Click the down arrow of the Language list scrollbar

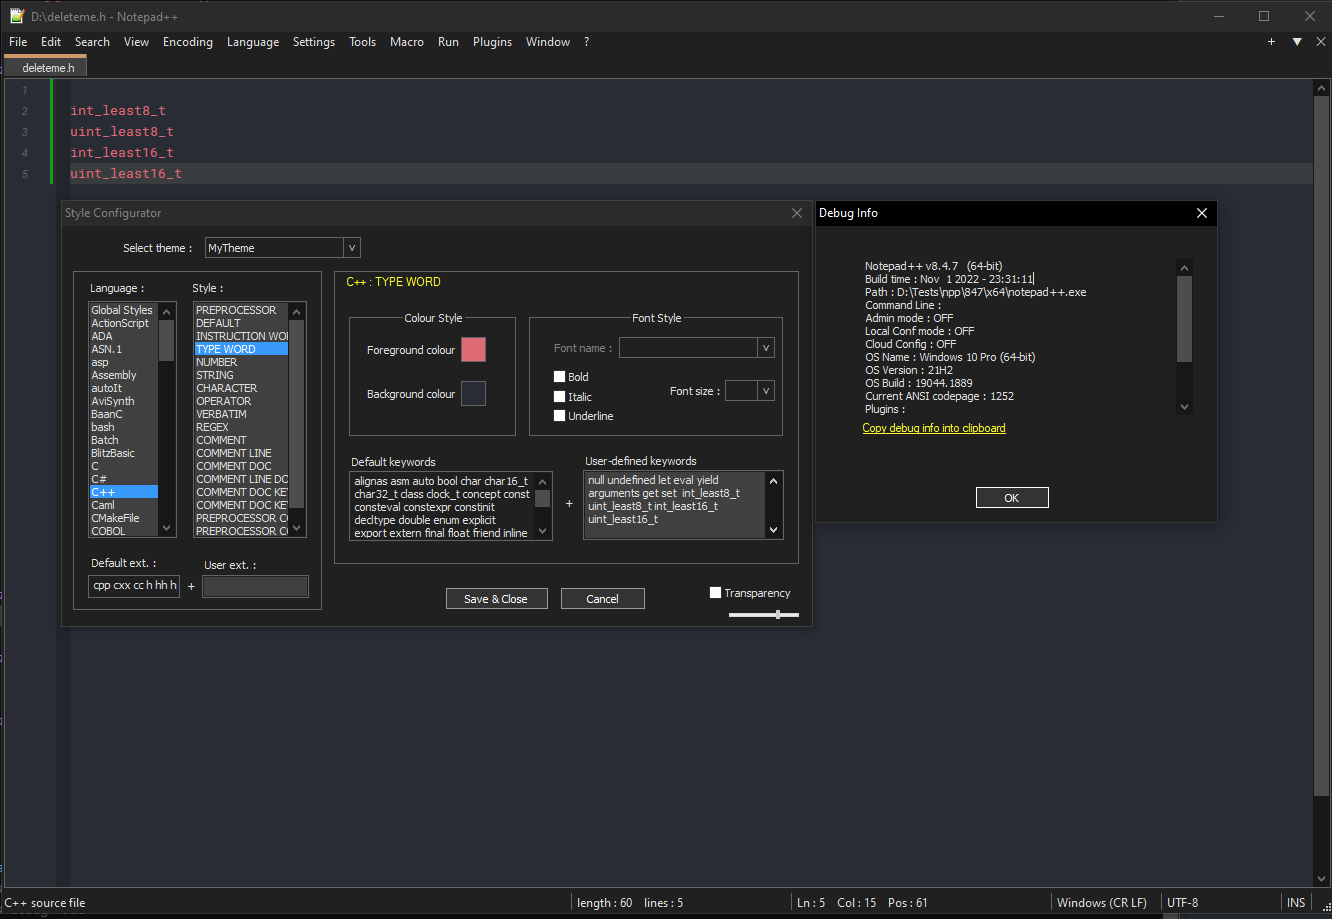[166, 531]
